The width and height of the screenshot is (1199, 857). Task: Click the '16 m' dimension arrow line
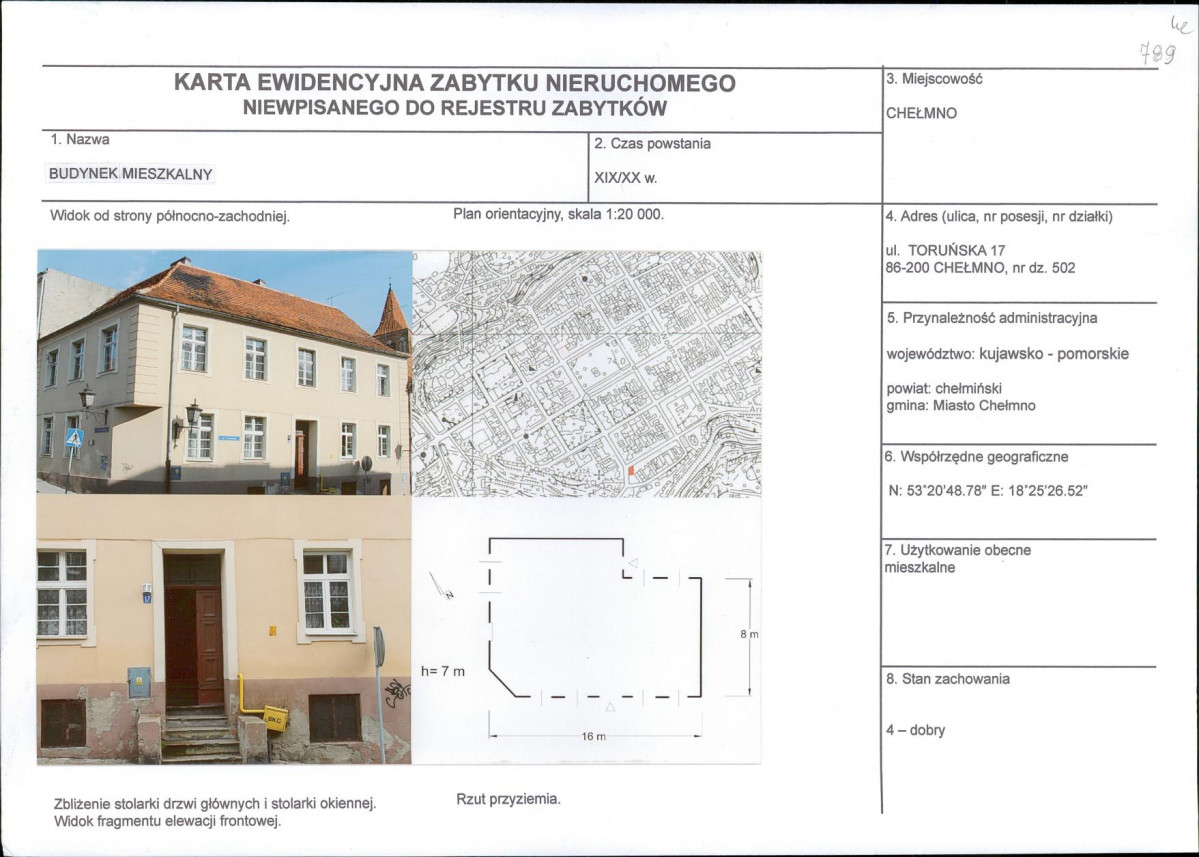592,735
